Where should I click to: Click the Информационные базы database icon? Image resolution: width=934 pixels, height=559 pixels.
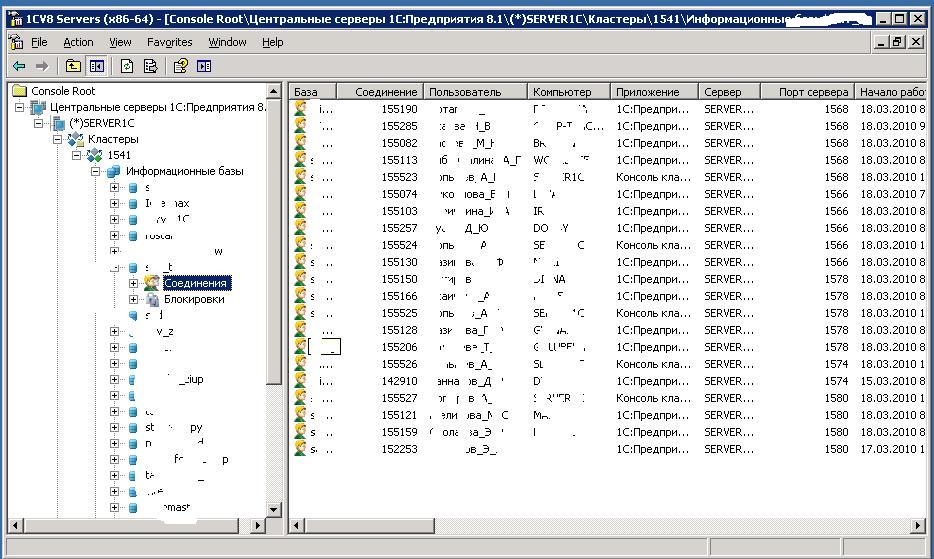(114, 172)
